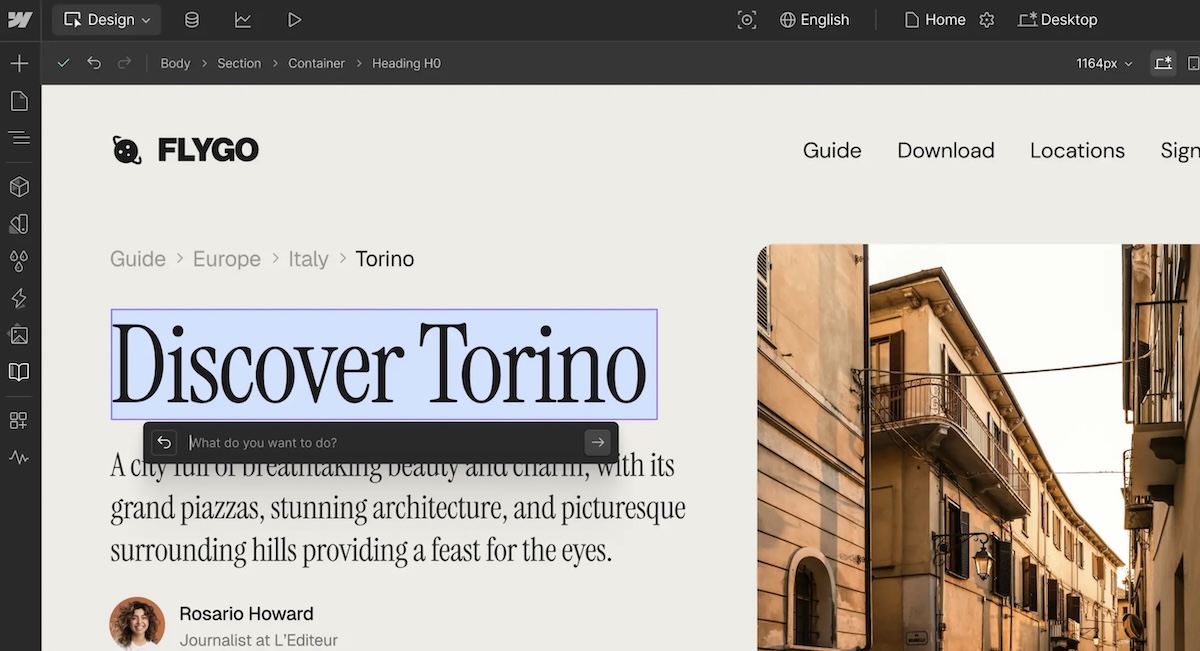The image size is (1200, 651).
Task: Select Section in the breadcrumb bar
Action: point(239,63)
